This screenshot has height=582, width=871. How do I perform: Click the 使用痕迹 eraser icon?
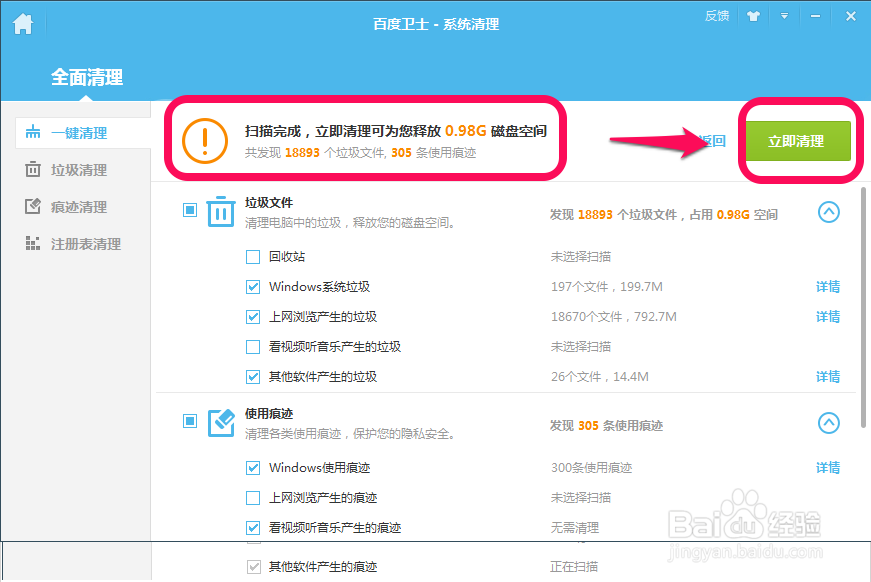click(221, 423)
